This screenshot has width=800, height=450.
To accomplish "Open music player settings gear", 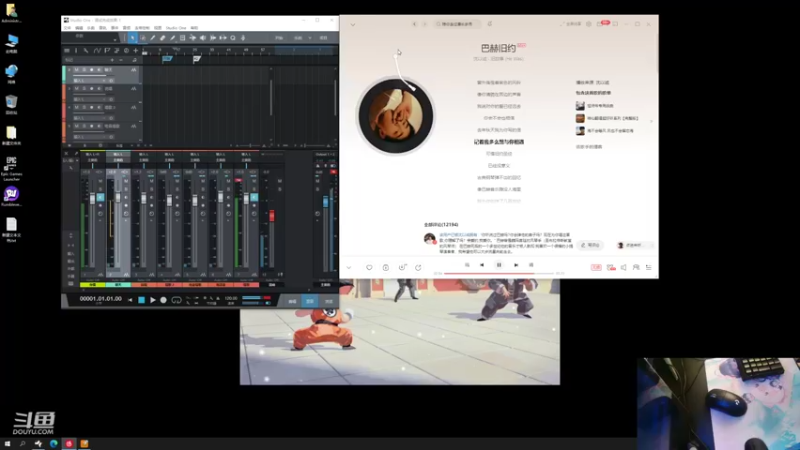I will tap(588, 24).
